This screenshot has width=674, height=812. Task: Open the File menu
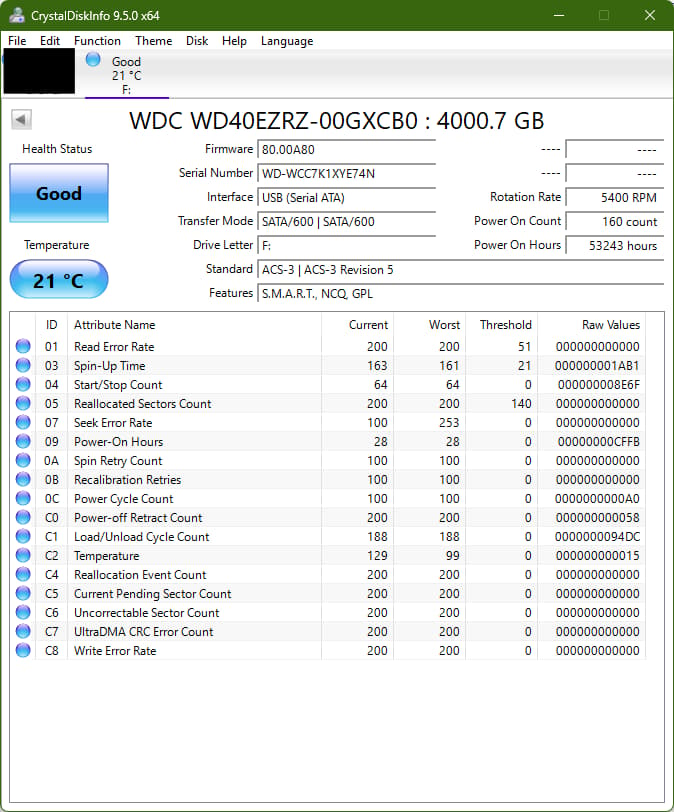pyautogui.click(x=17, y=41)
